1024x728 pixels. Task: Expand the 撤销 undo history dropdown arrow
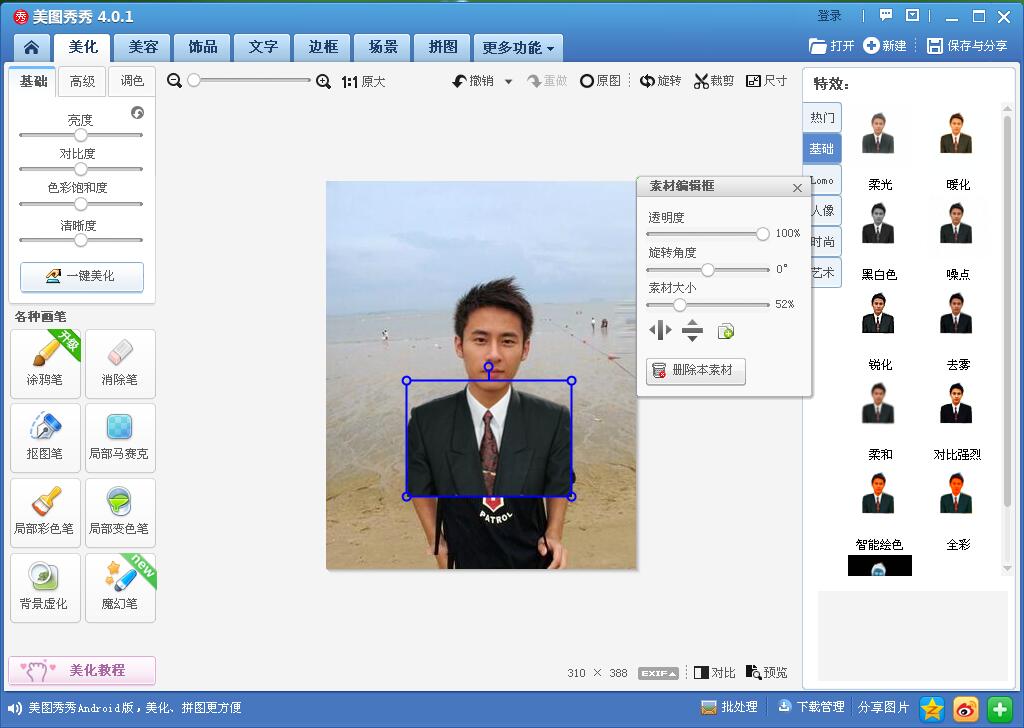(508, 82)
